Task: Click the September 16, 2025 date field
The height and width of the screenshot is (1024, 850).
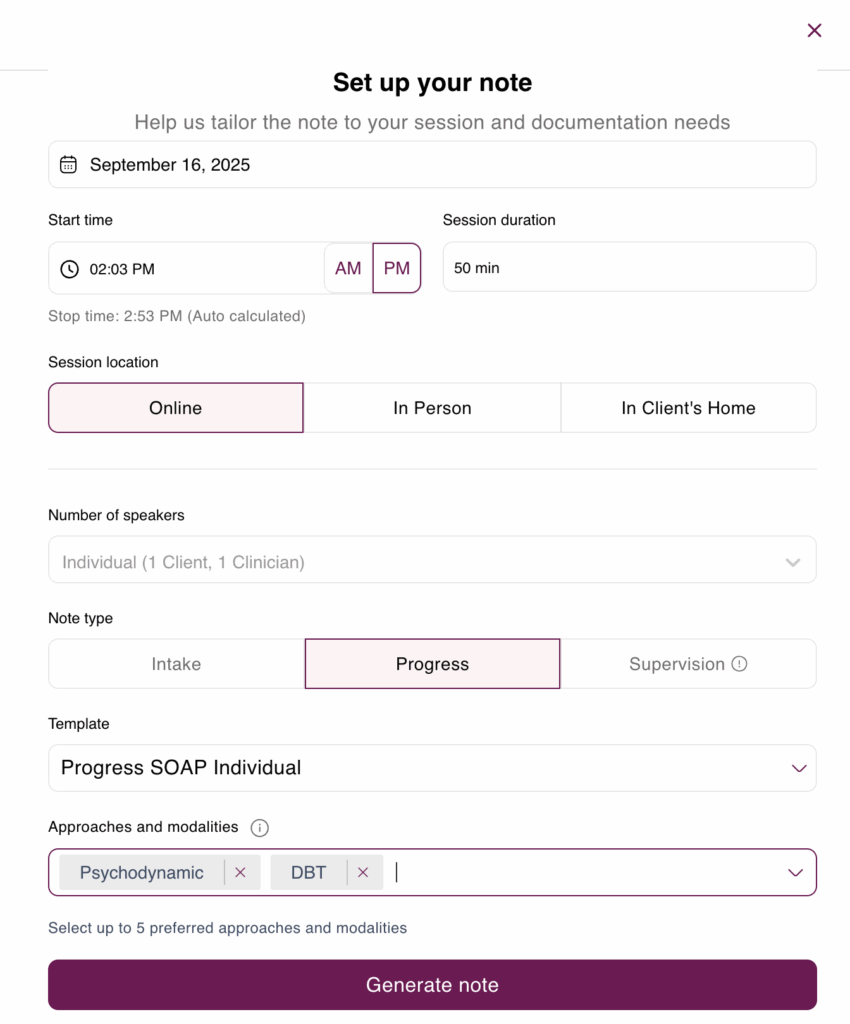Action: pyautogui.click(x=432, y=165)
